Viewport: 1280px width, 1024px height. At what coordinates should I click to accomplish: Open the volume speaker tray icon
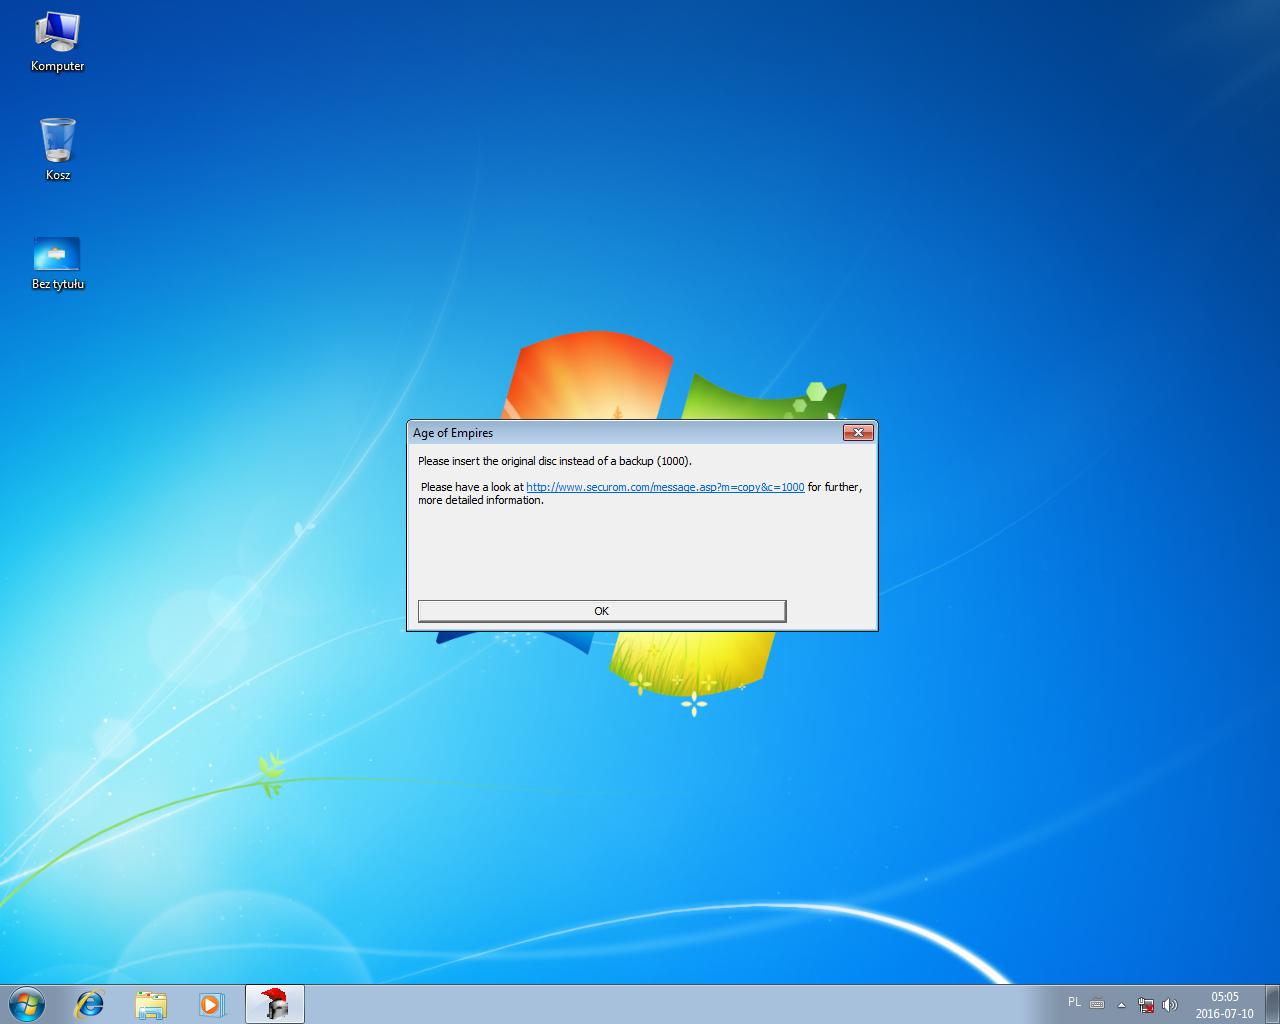point(1170,1005)
